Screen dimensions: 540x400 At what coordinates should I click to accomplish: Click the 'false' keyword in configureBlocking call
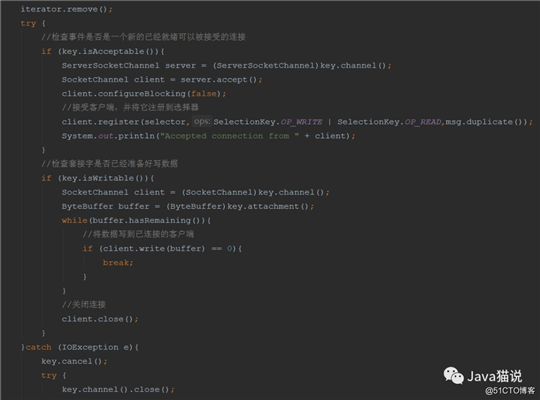pos(204,94)
